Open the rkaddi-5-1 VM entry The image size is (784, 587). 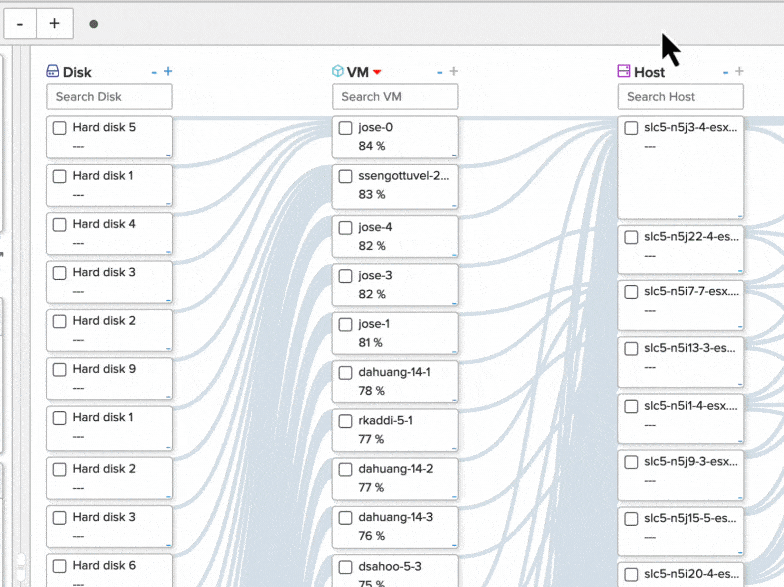click(385, 420)
